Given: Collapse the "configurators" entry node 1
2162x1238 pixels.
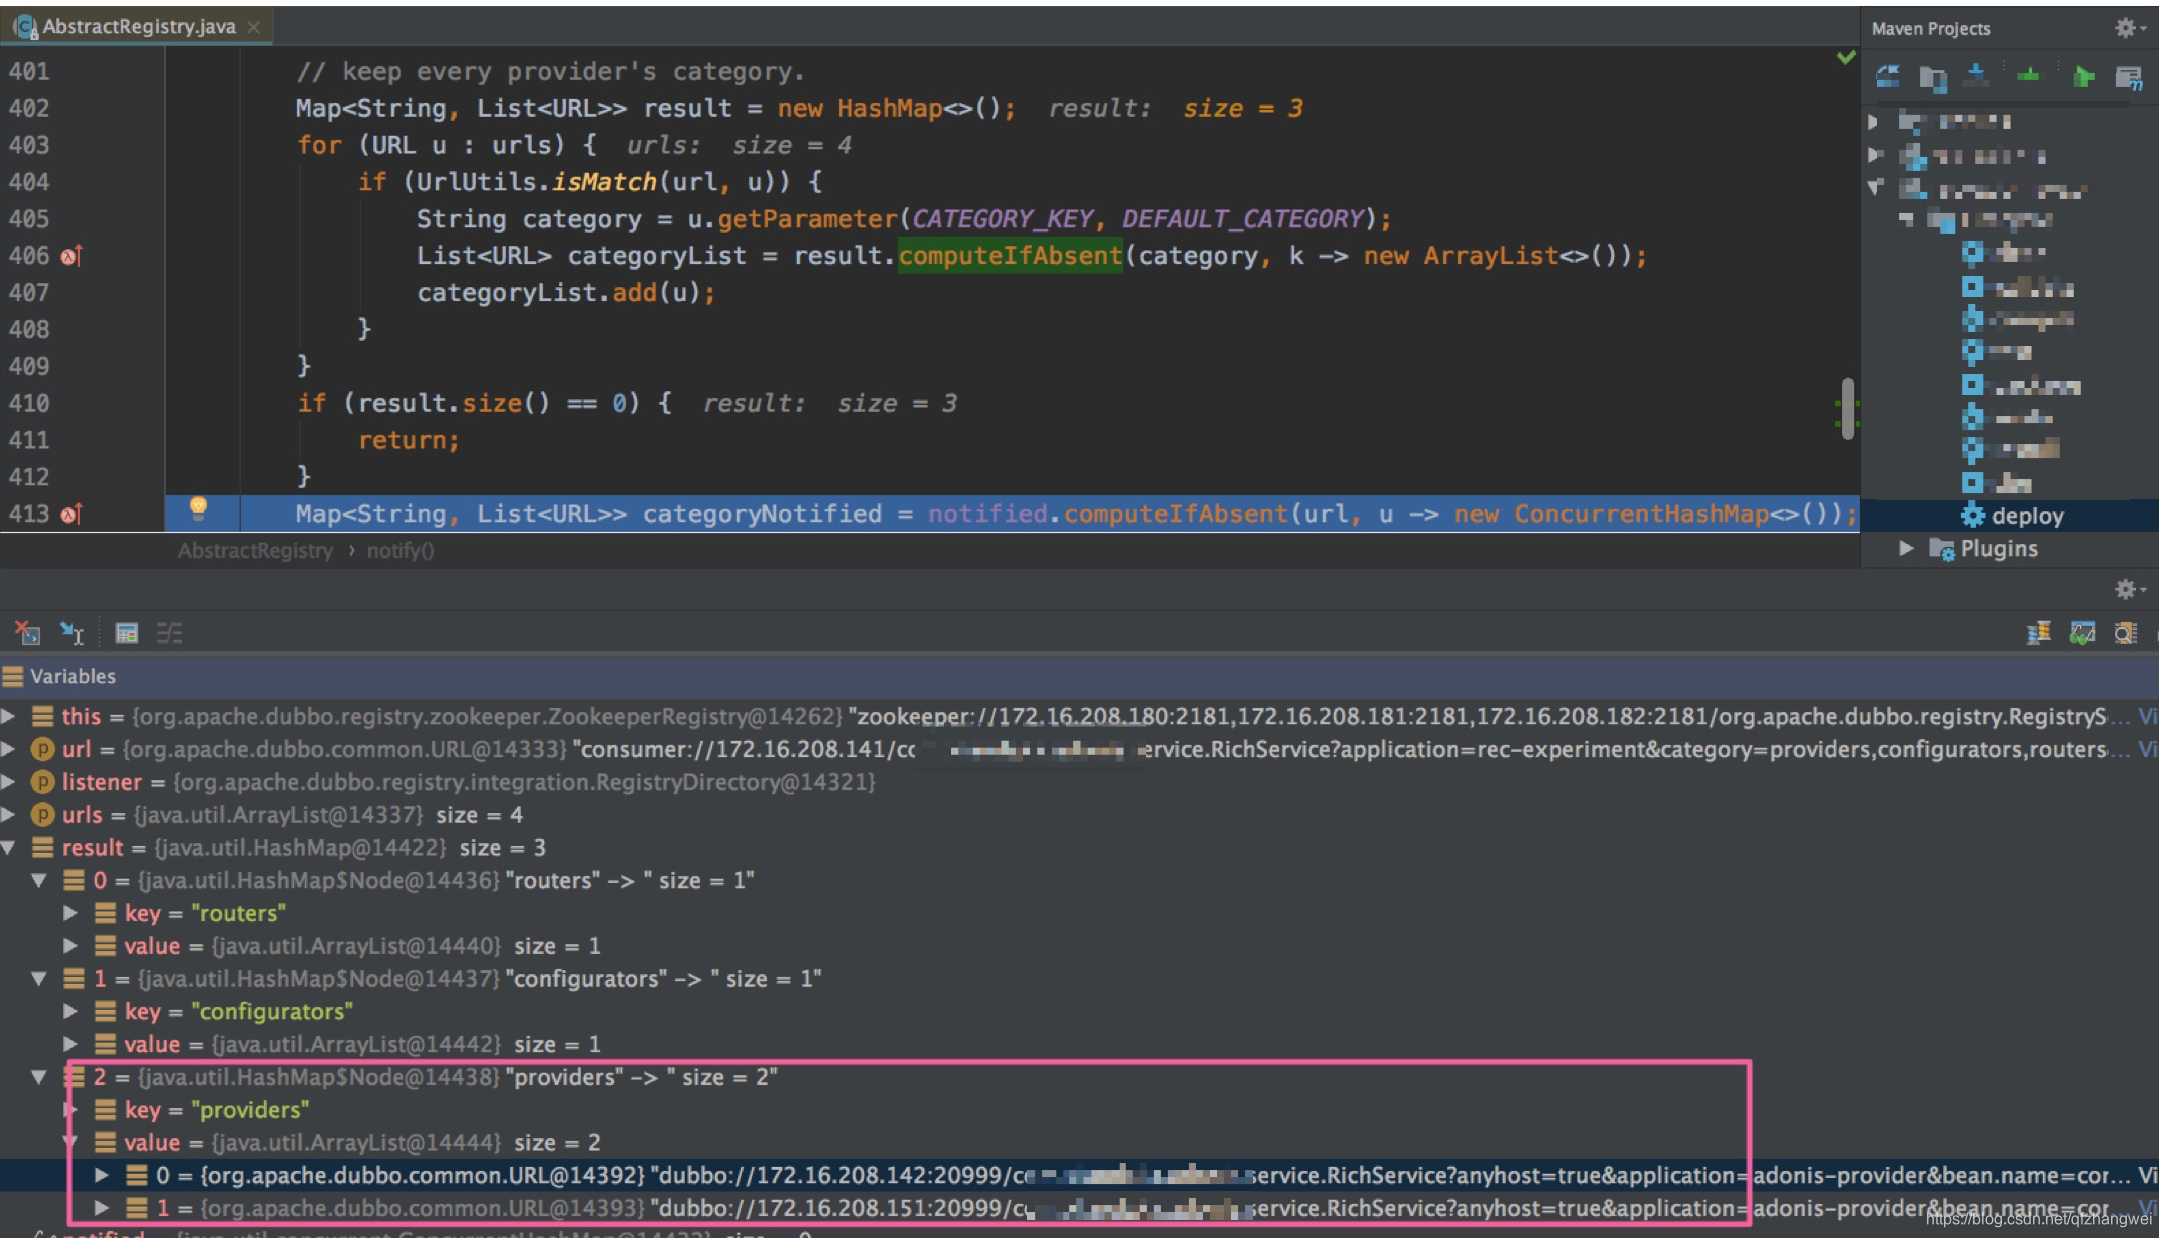Looking at the screenshot, I should click(x=39, y=979).
